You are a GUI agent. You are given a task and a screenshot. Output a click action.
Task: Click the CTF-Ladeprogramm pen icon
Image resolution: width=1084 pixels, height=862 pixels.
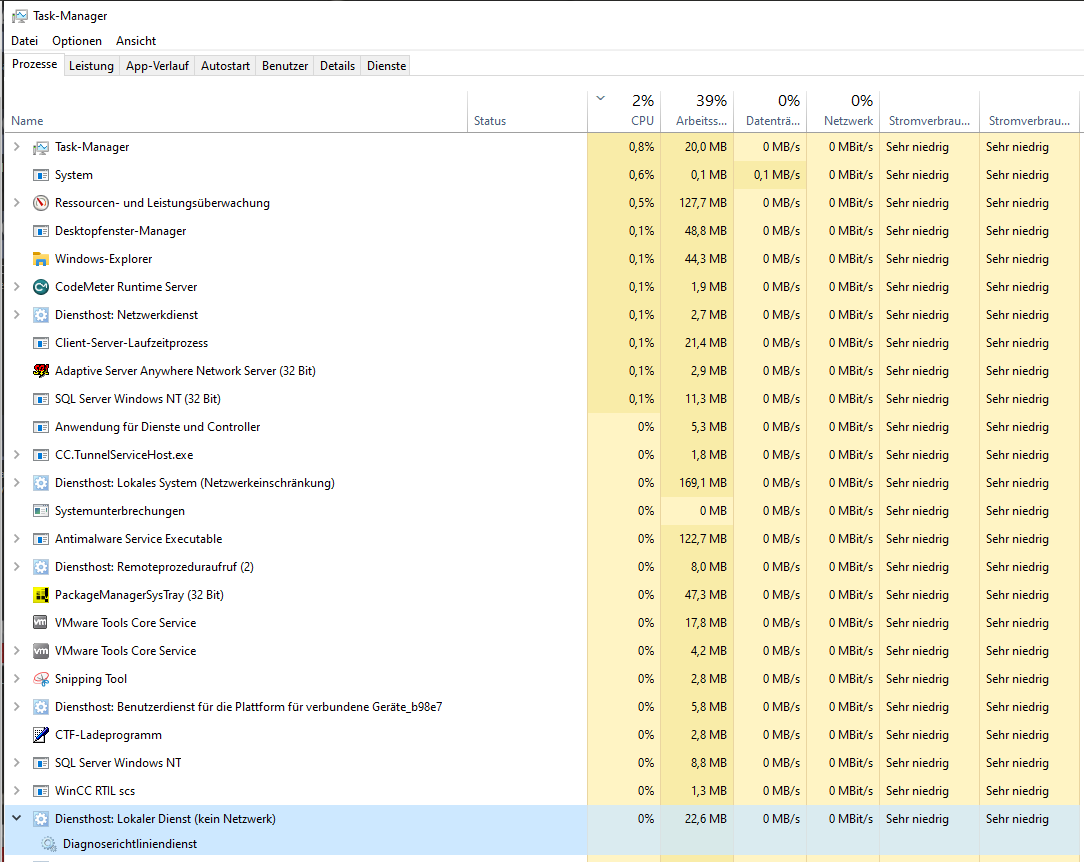[41, 735]
